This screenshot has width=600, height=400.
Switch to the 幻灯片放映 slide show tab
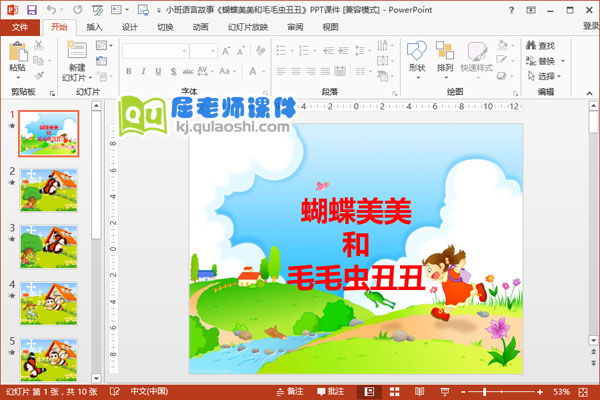(248, 27)
